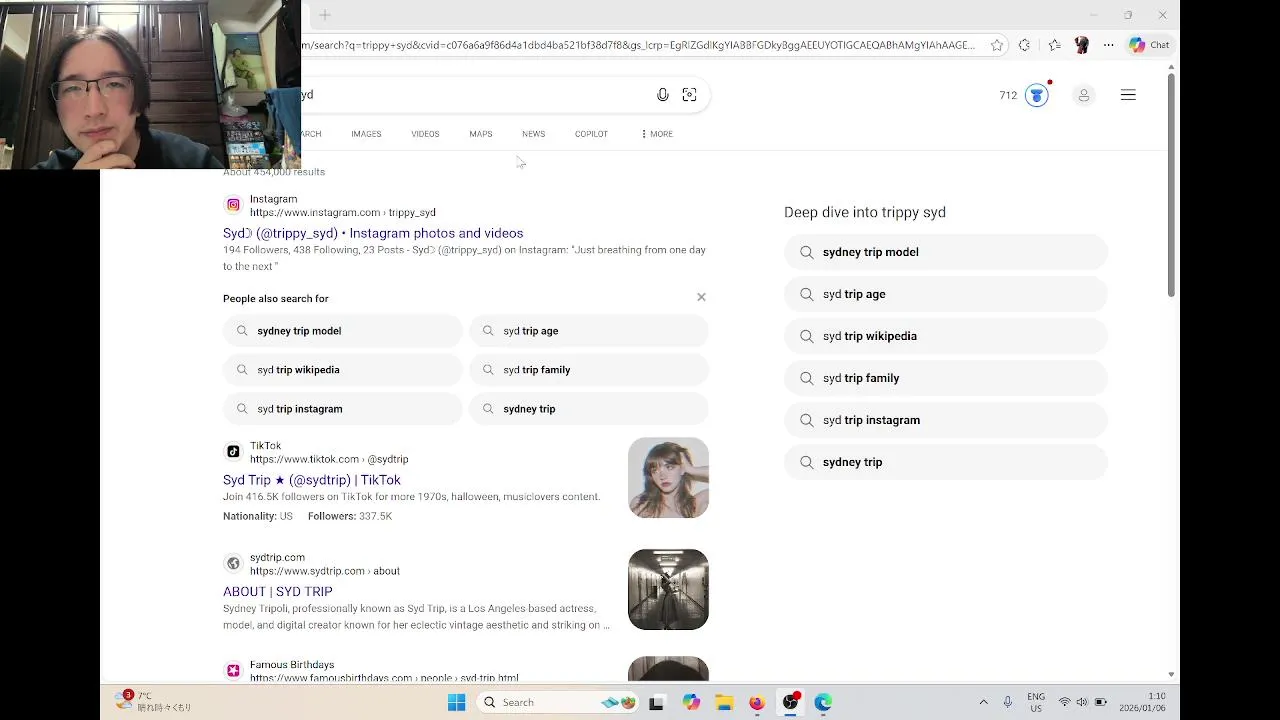Search 'sydney trip' in People also search
The image size is (1280, 720).
(x=589, y=409)
